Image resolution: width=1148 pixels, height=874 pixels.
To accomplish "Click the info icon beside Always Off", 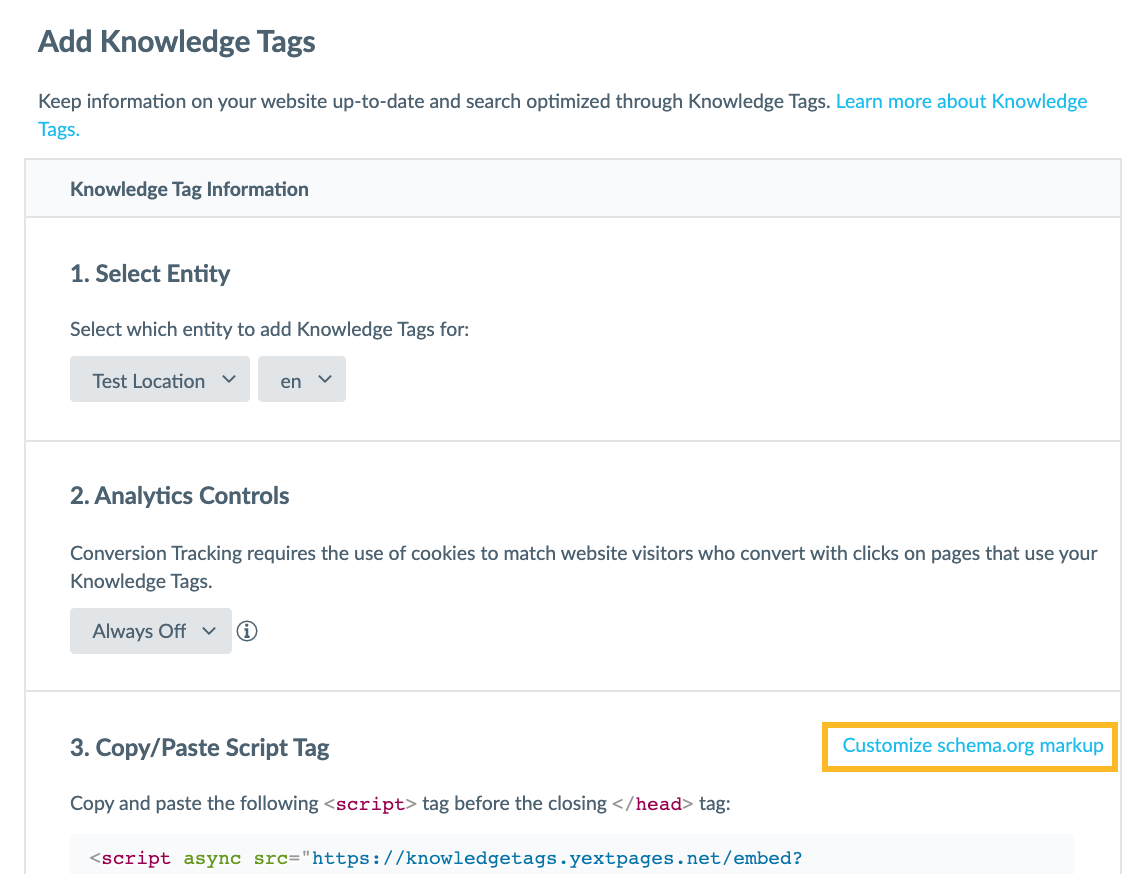I will (x=247, y=631).
